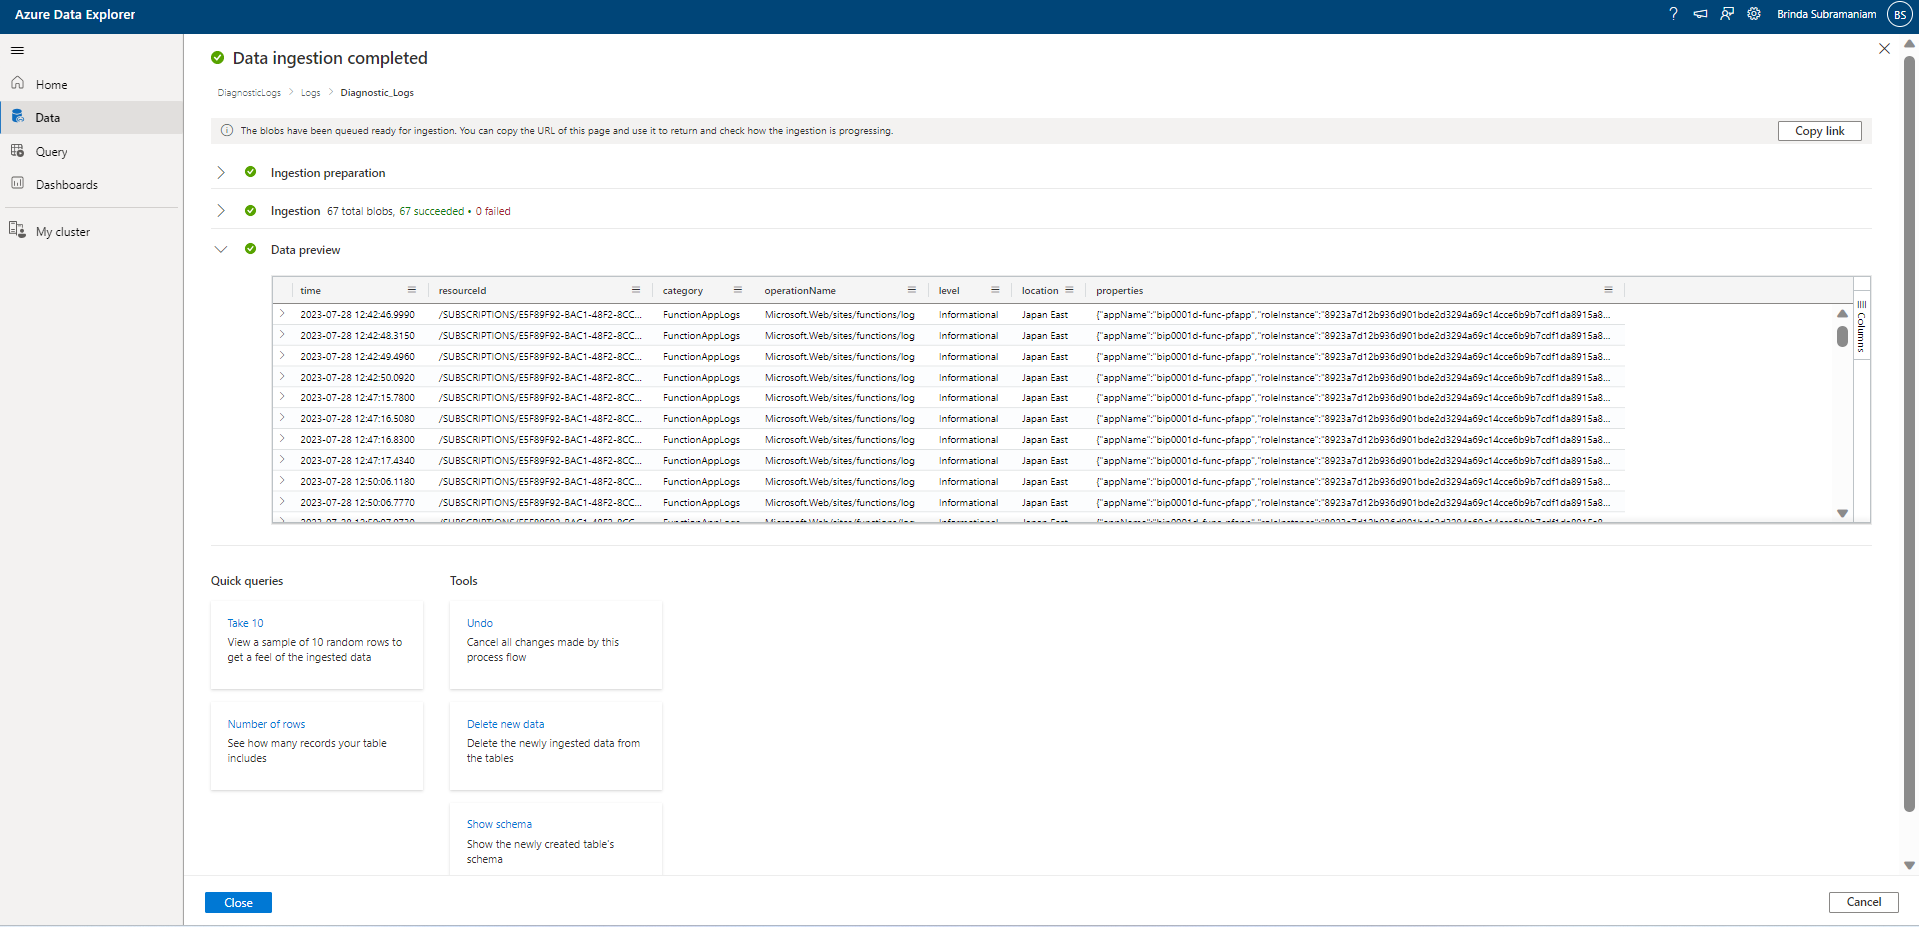Collapse the Data preview section
The image size is (1919, 927).
tap(221, 249)
